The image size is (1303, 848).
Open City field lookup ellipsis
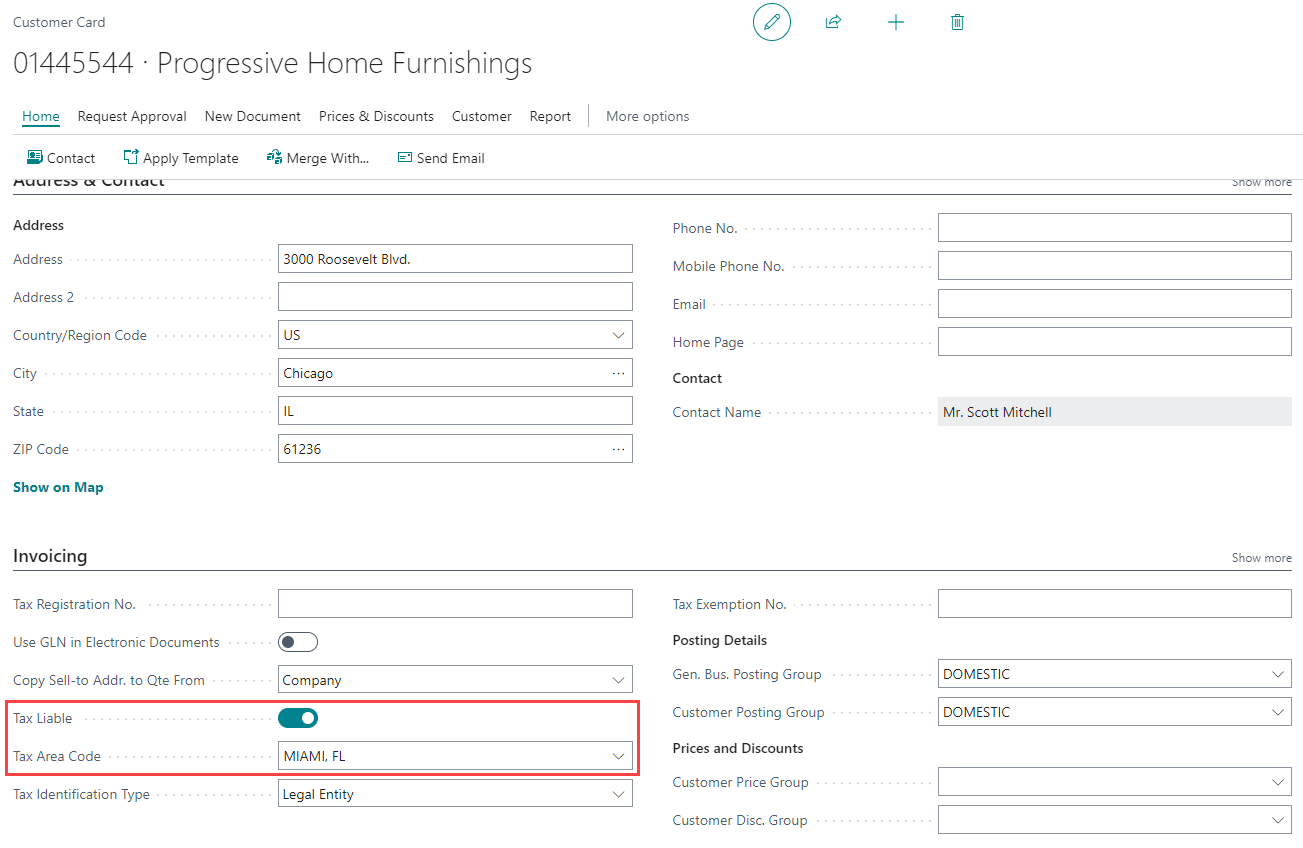coord(618,373)
